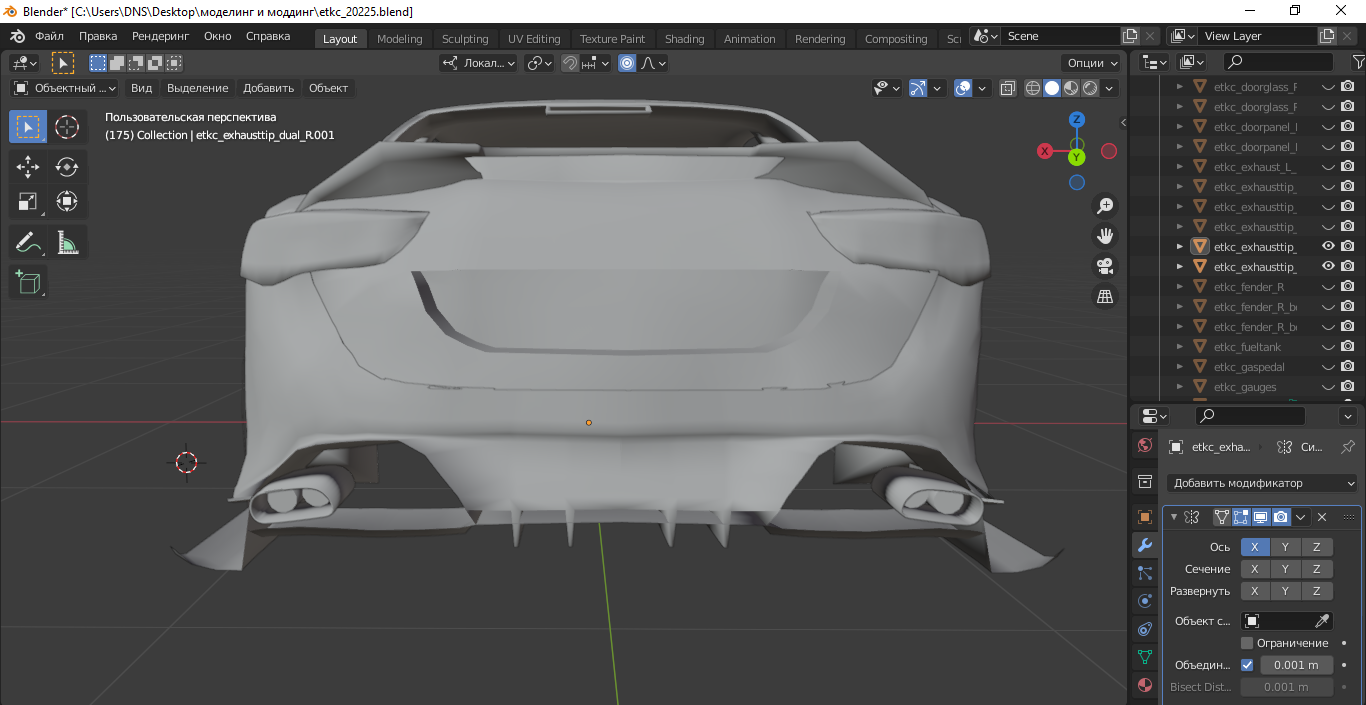The height and width of the screenshot is (705, 1366).
Task: Hide etkc_exhausttip object with the eye icon
Action: (x=1328, y=246)
